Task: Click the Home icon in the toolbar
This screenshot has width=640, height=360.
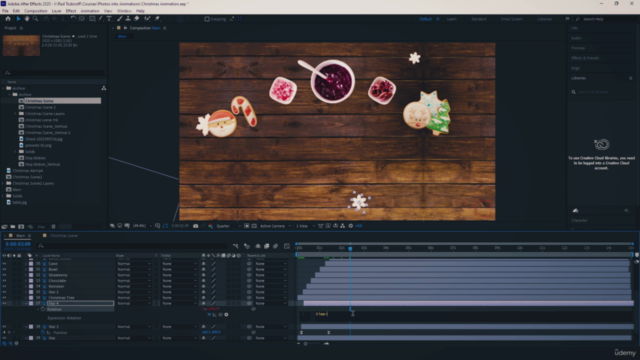Action: [8, 19]
